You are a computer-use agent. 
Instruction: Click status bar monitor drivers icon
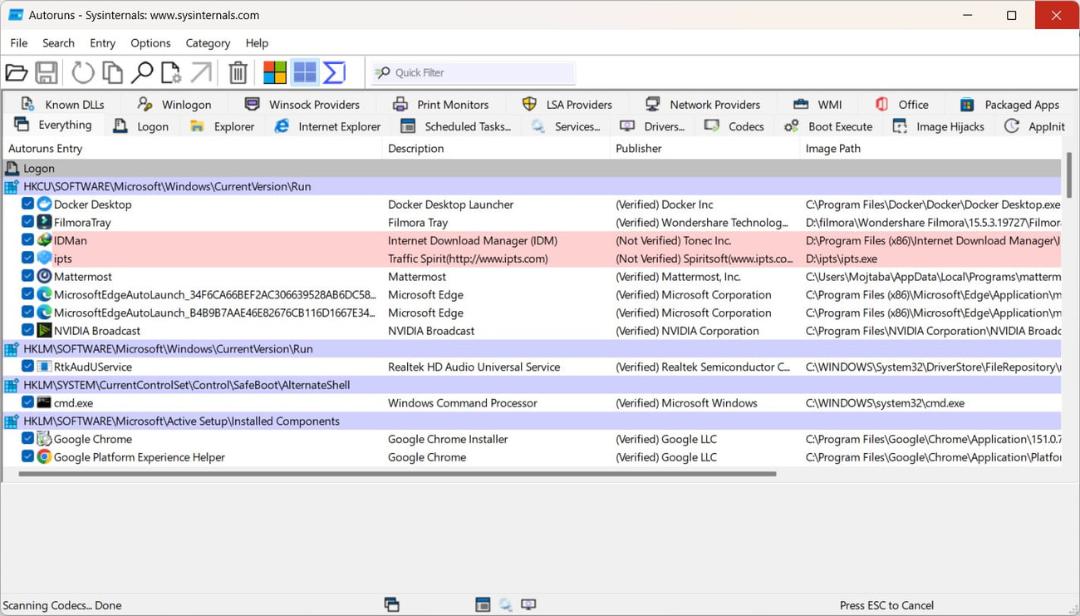click(528, 604)
